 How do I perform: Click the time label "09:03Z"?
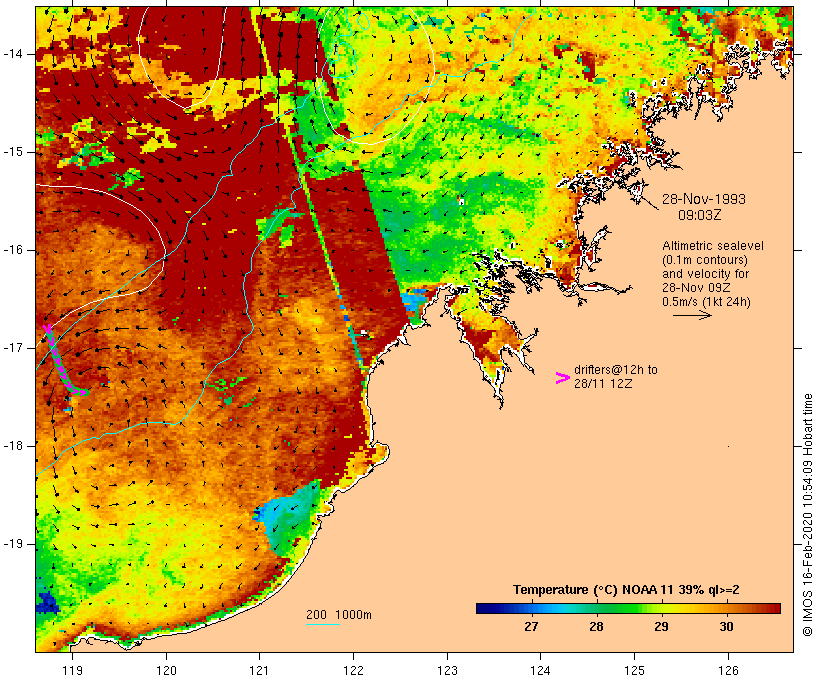(x=700, y=215)
